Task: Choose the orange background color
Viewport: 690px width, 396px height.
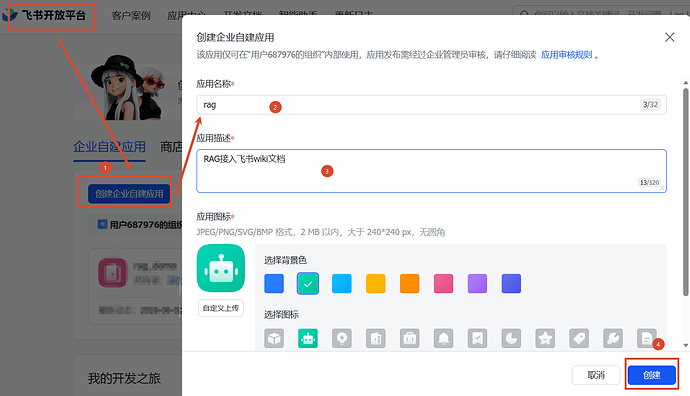Action: pyautogui.click(x=410, y=283)
